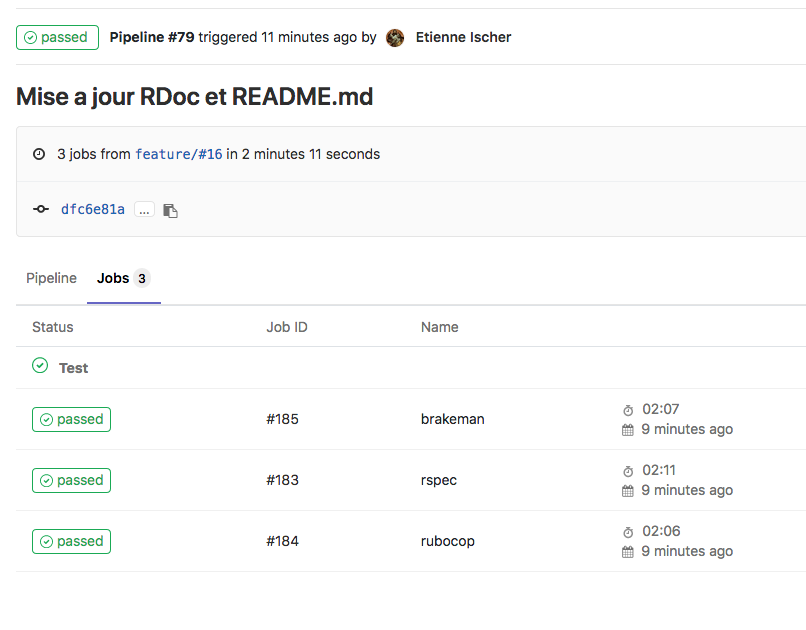This screenshot has width=806, height=630.
Task: Open the rubocop job passed badge
Action: tap(71, 541)
